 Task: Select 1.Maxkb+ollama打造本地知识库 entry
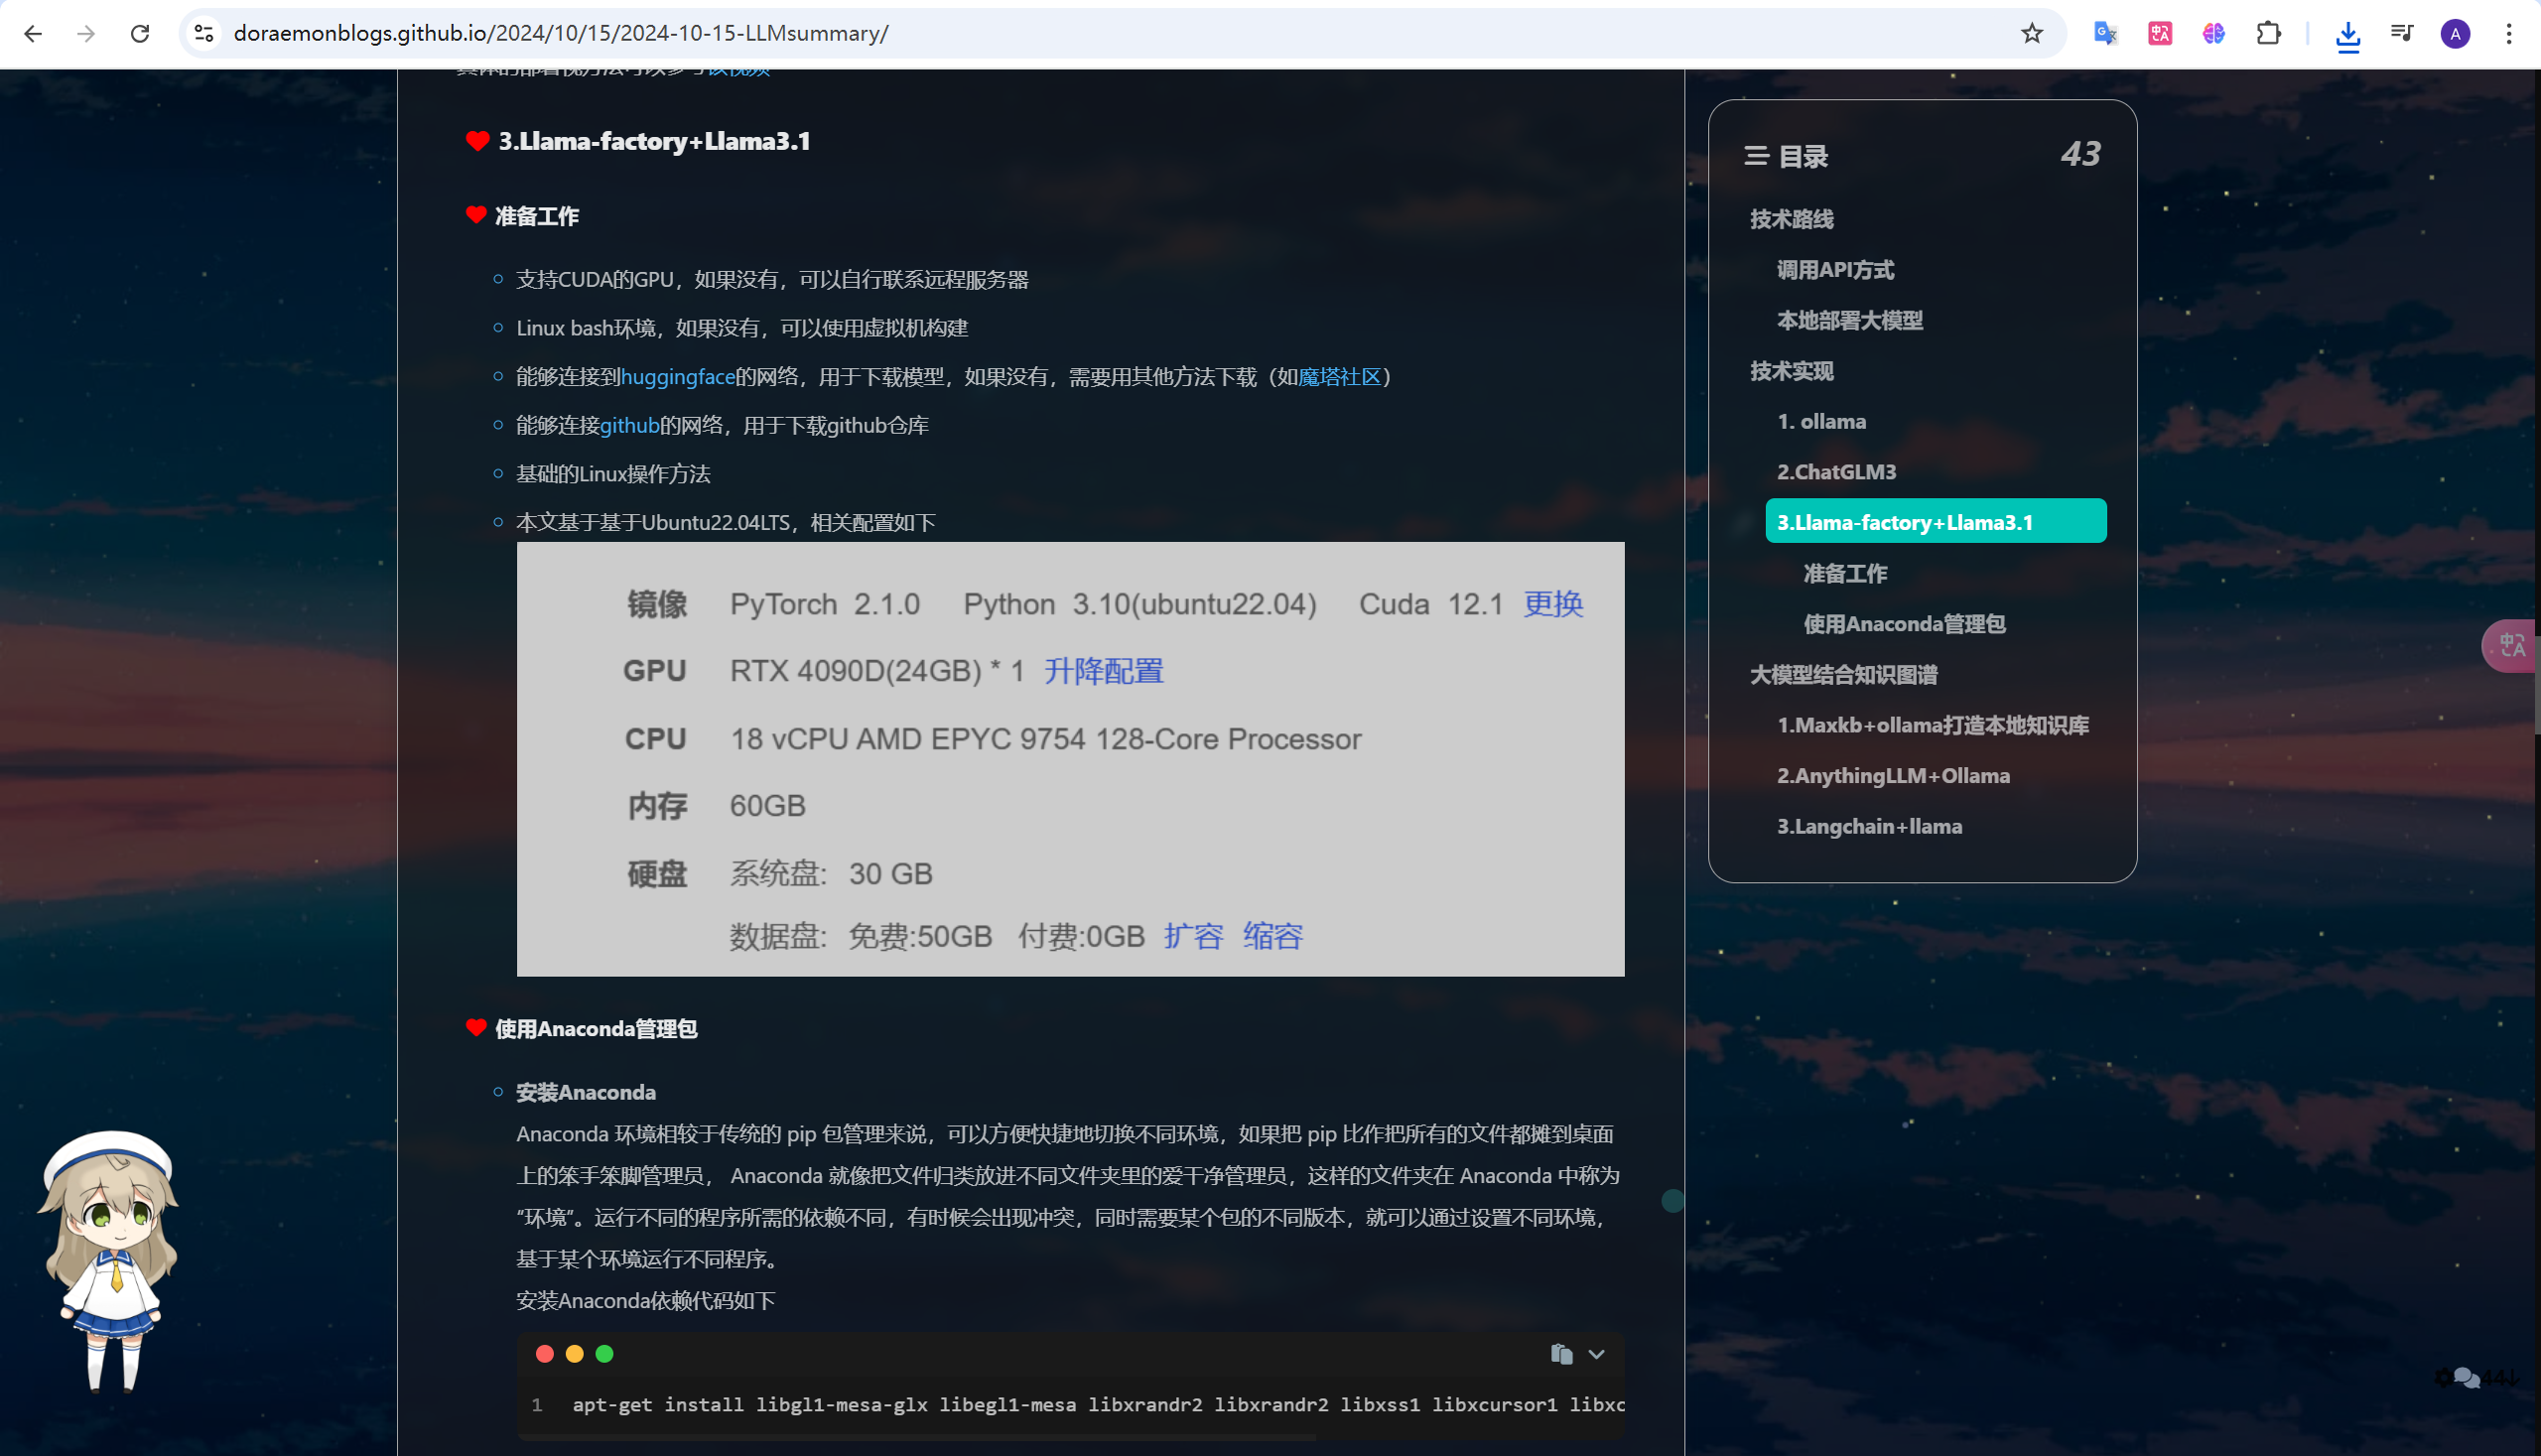tap(1933, 725)
